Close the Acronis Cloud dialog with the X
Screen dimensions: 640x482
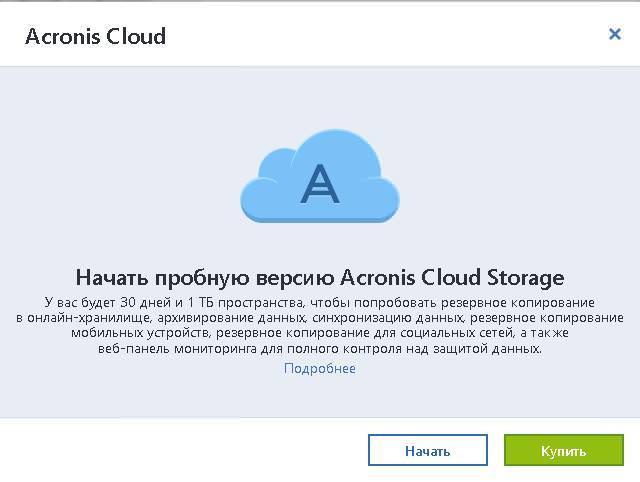[x=615, y=34]
